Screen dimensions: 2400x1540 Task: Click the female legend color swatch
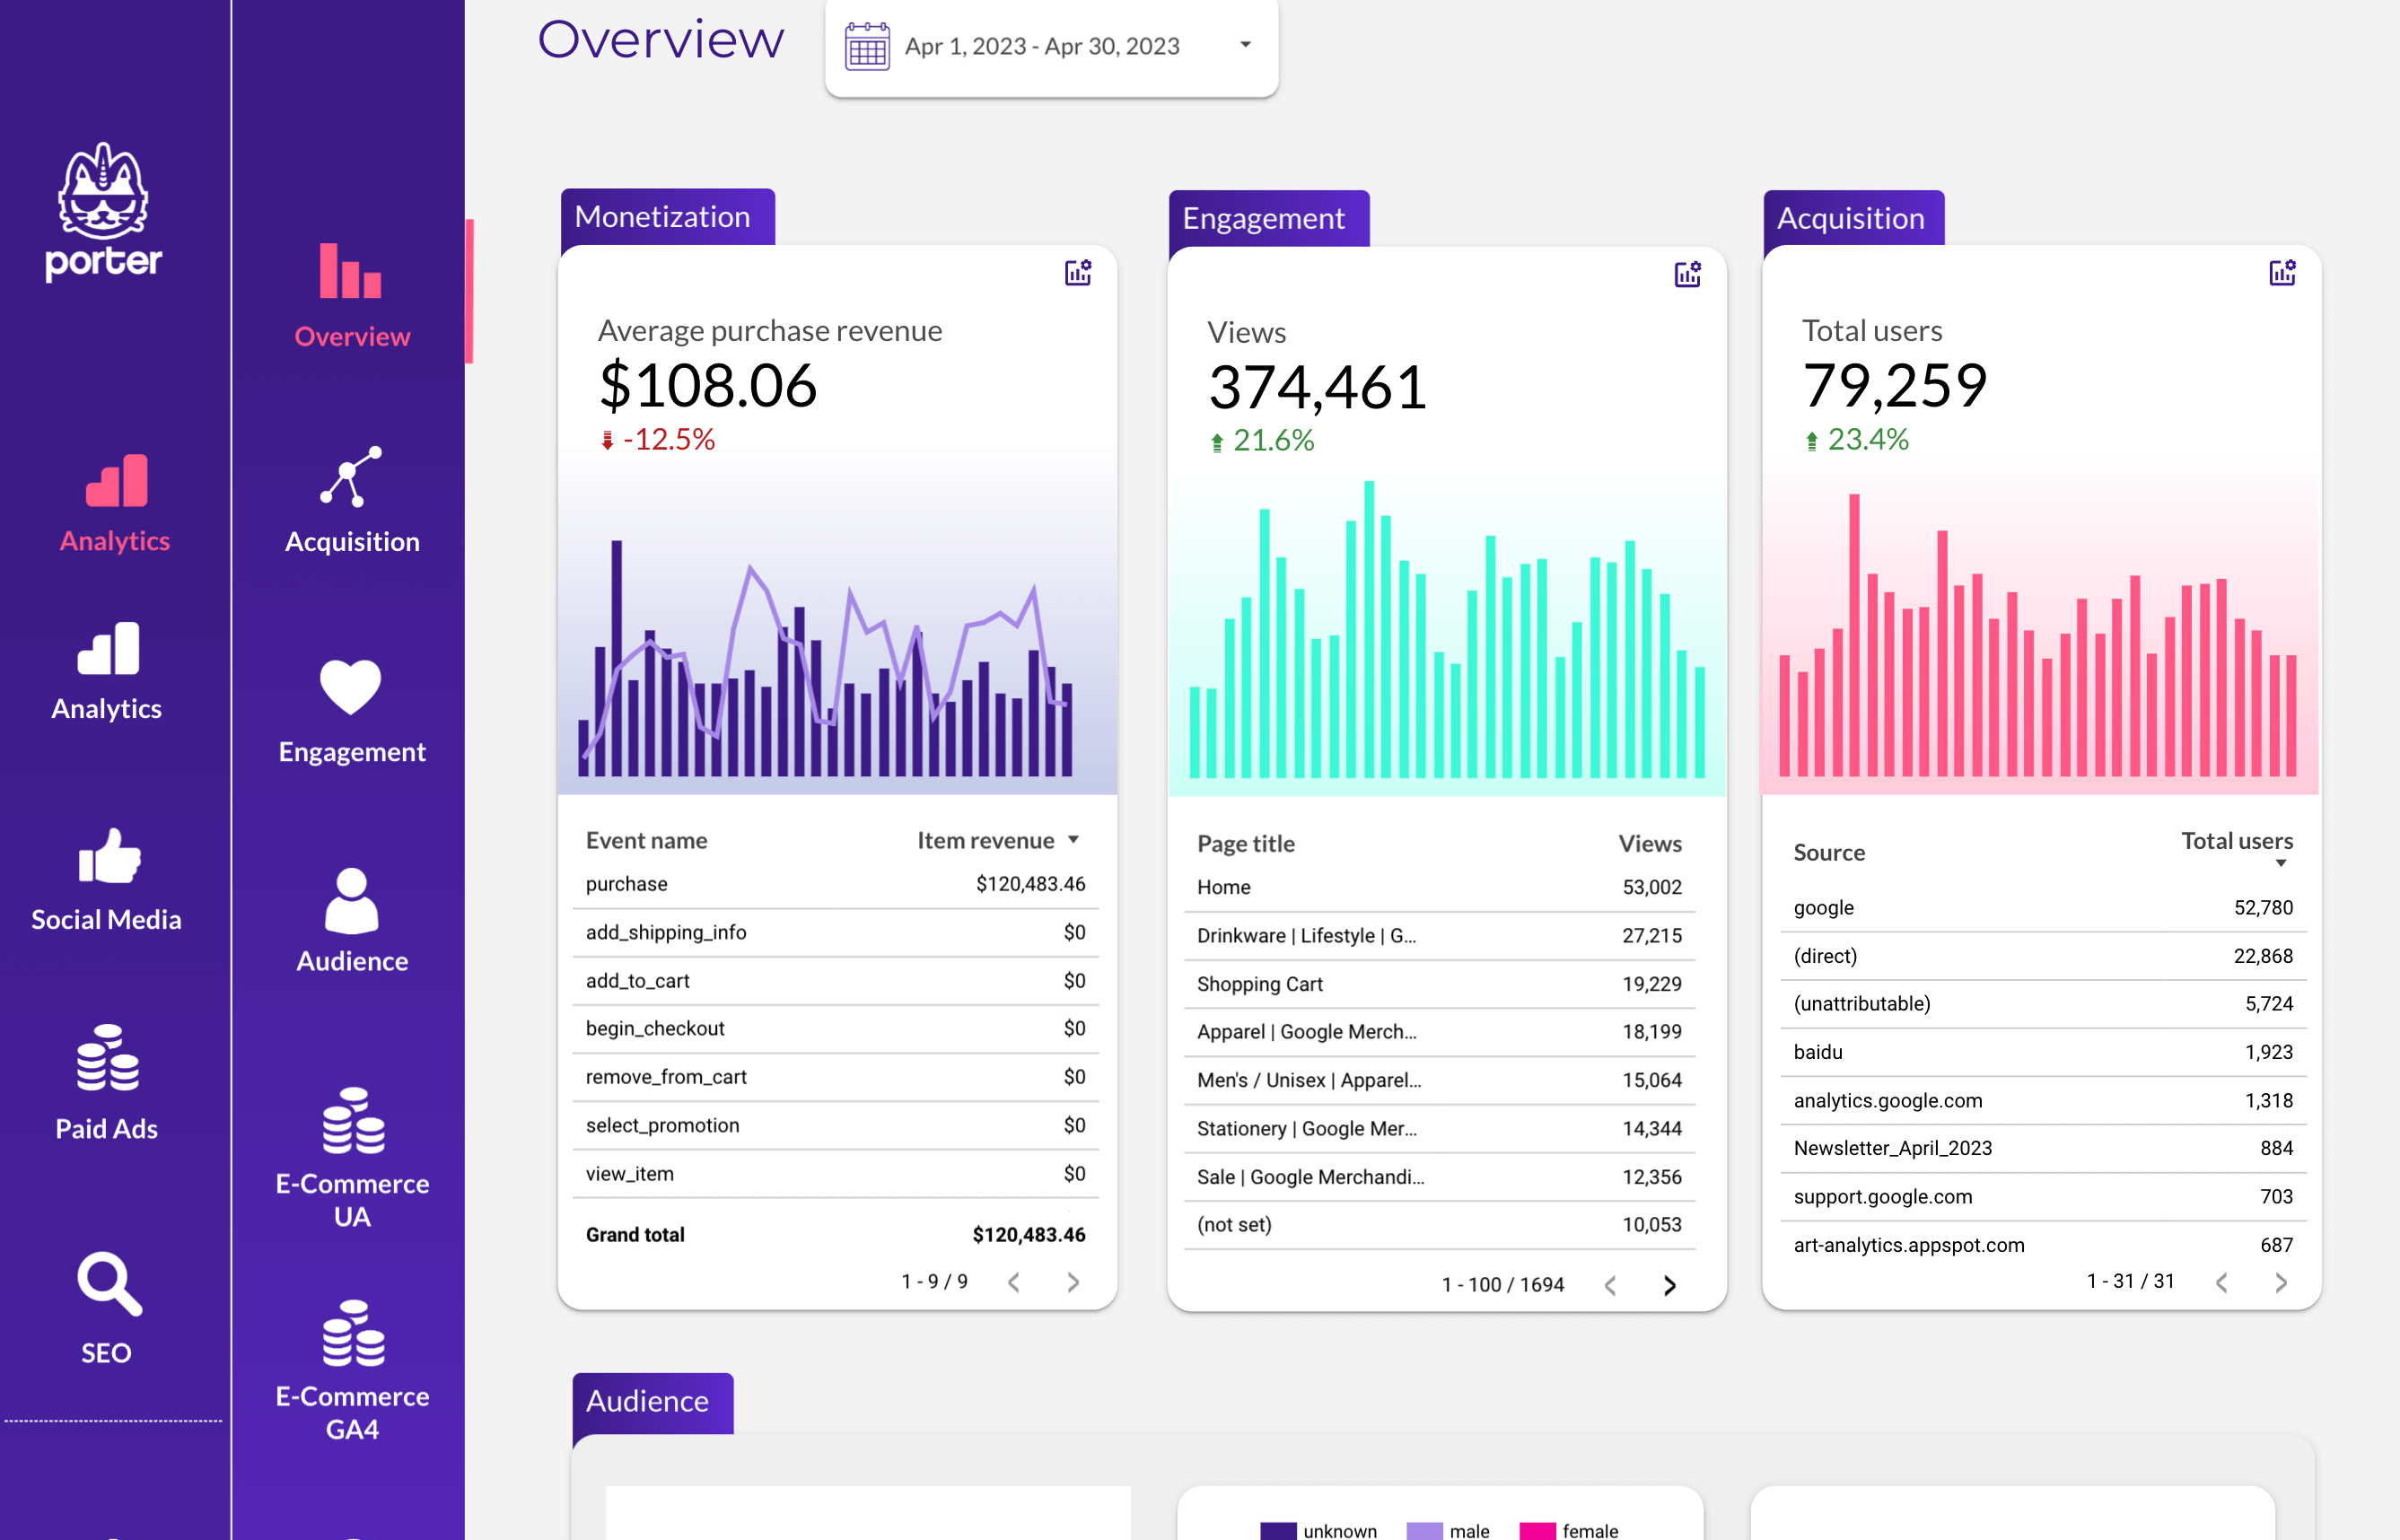tap(1537, 1530)
